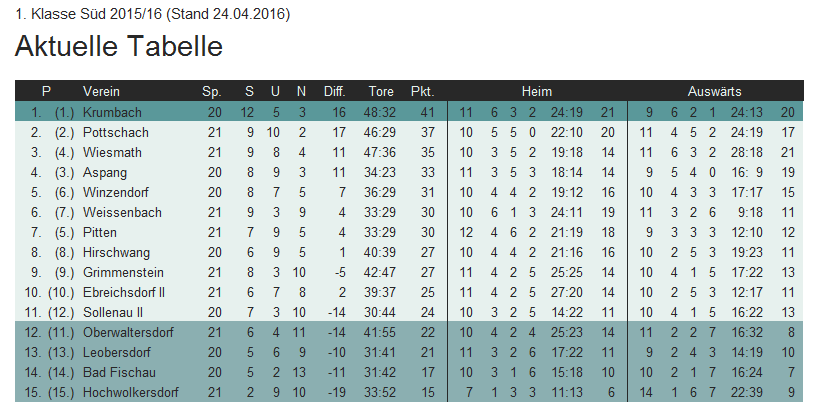Click the Krumbach team name
The height and width of the screenshot is (409, 818).
coord(112,112)
